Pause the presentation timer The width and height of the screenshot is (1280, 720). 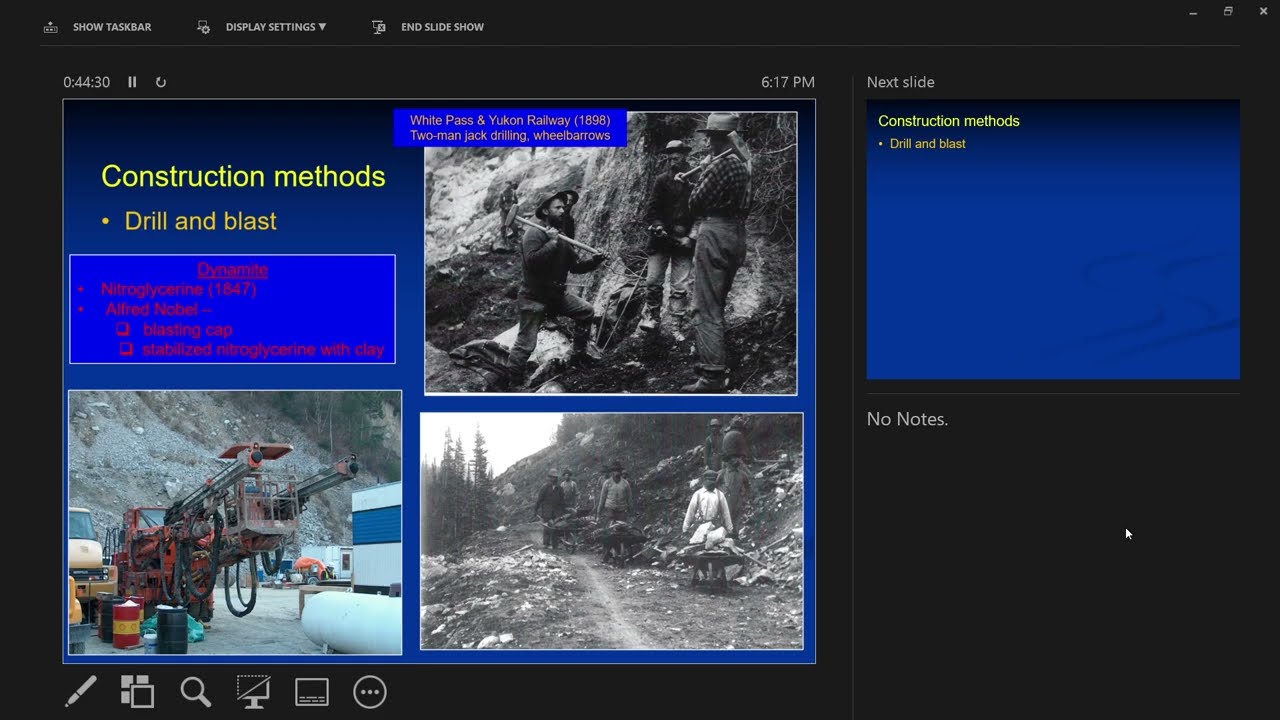coord(132,82)
